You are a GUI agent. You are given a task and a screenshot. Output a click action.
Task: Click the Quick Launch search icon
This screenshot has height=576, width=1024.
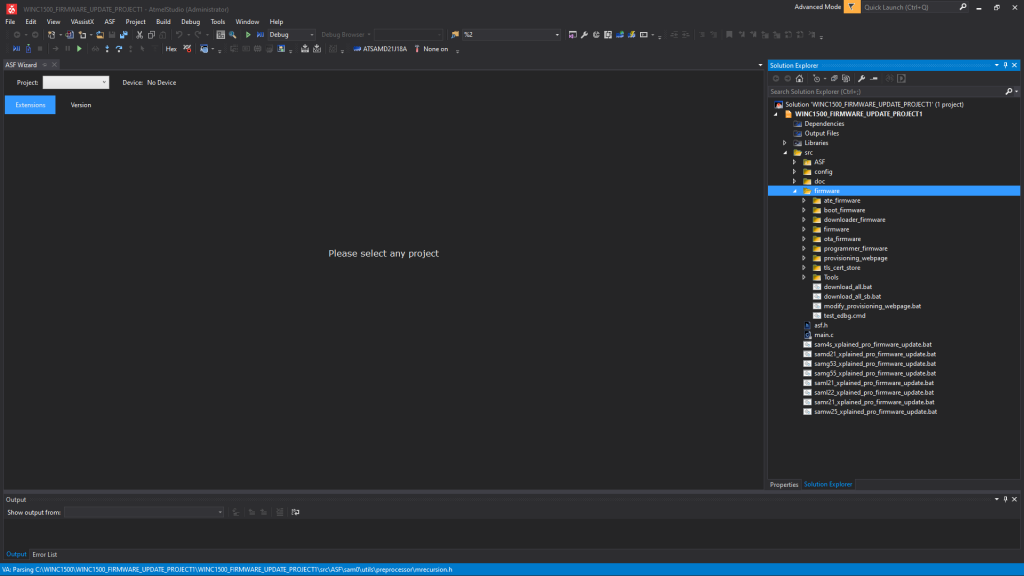(x=963, y=7)
